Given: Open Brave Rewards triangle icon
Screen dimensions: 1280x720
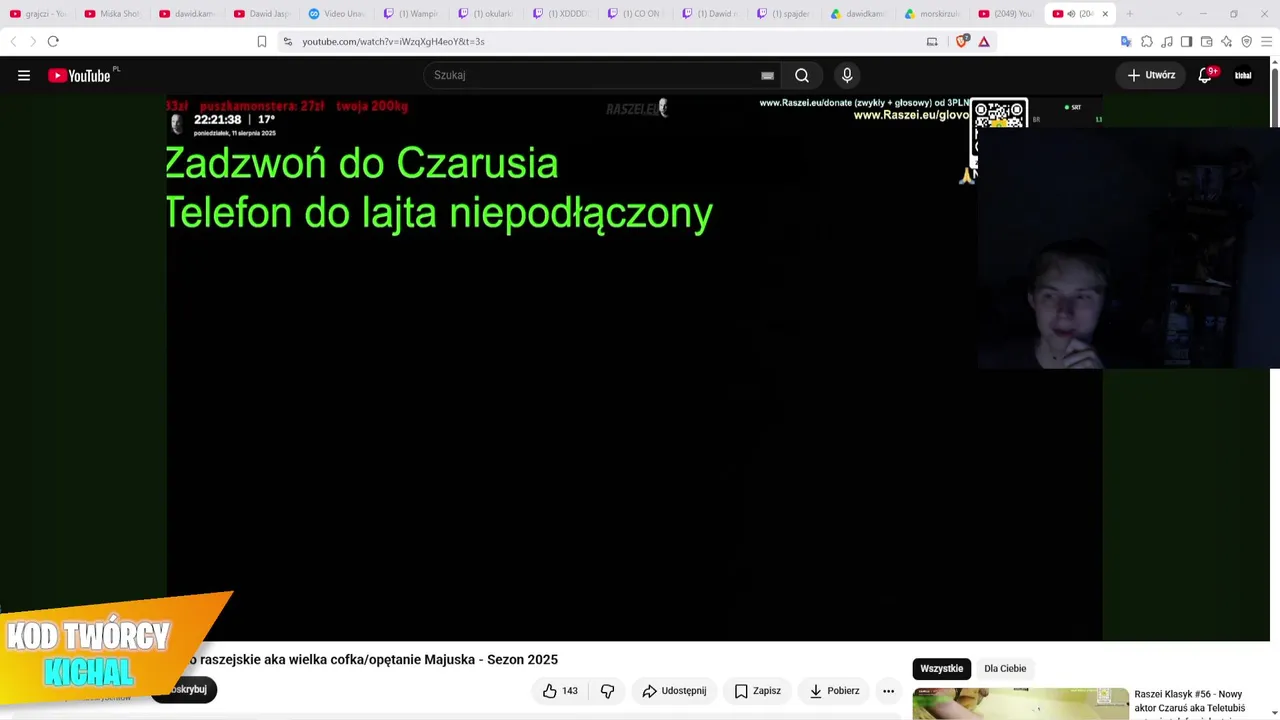Looking at the screenshot, I should (x=984, y=41).
